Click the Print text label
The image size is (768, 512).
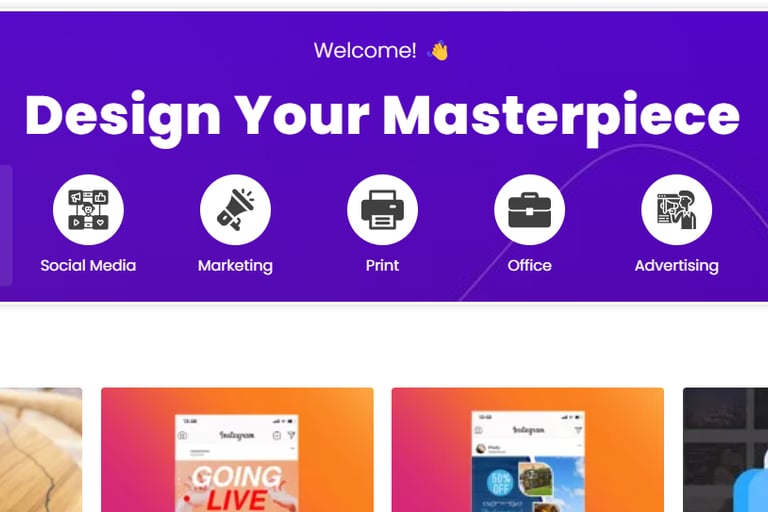click(383, 266)
